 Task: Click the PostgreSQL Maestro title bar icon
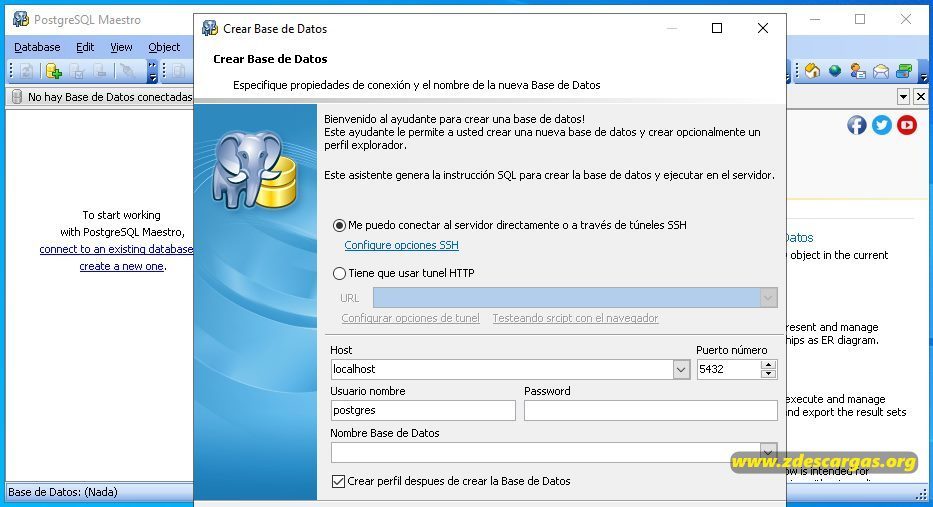(21, 19)
